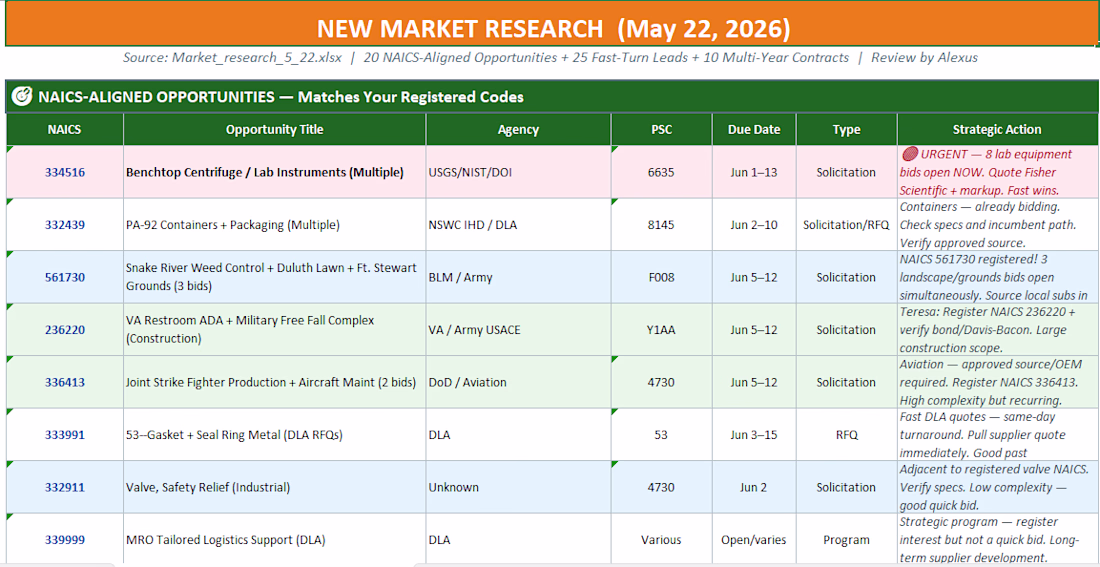Viewport: 1100px width, 567px height.
Task: Select Valve, Safety Relief (Industrial) cell
Action: tap(275, 488)
